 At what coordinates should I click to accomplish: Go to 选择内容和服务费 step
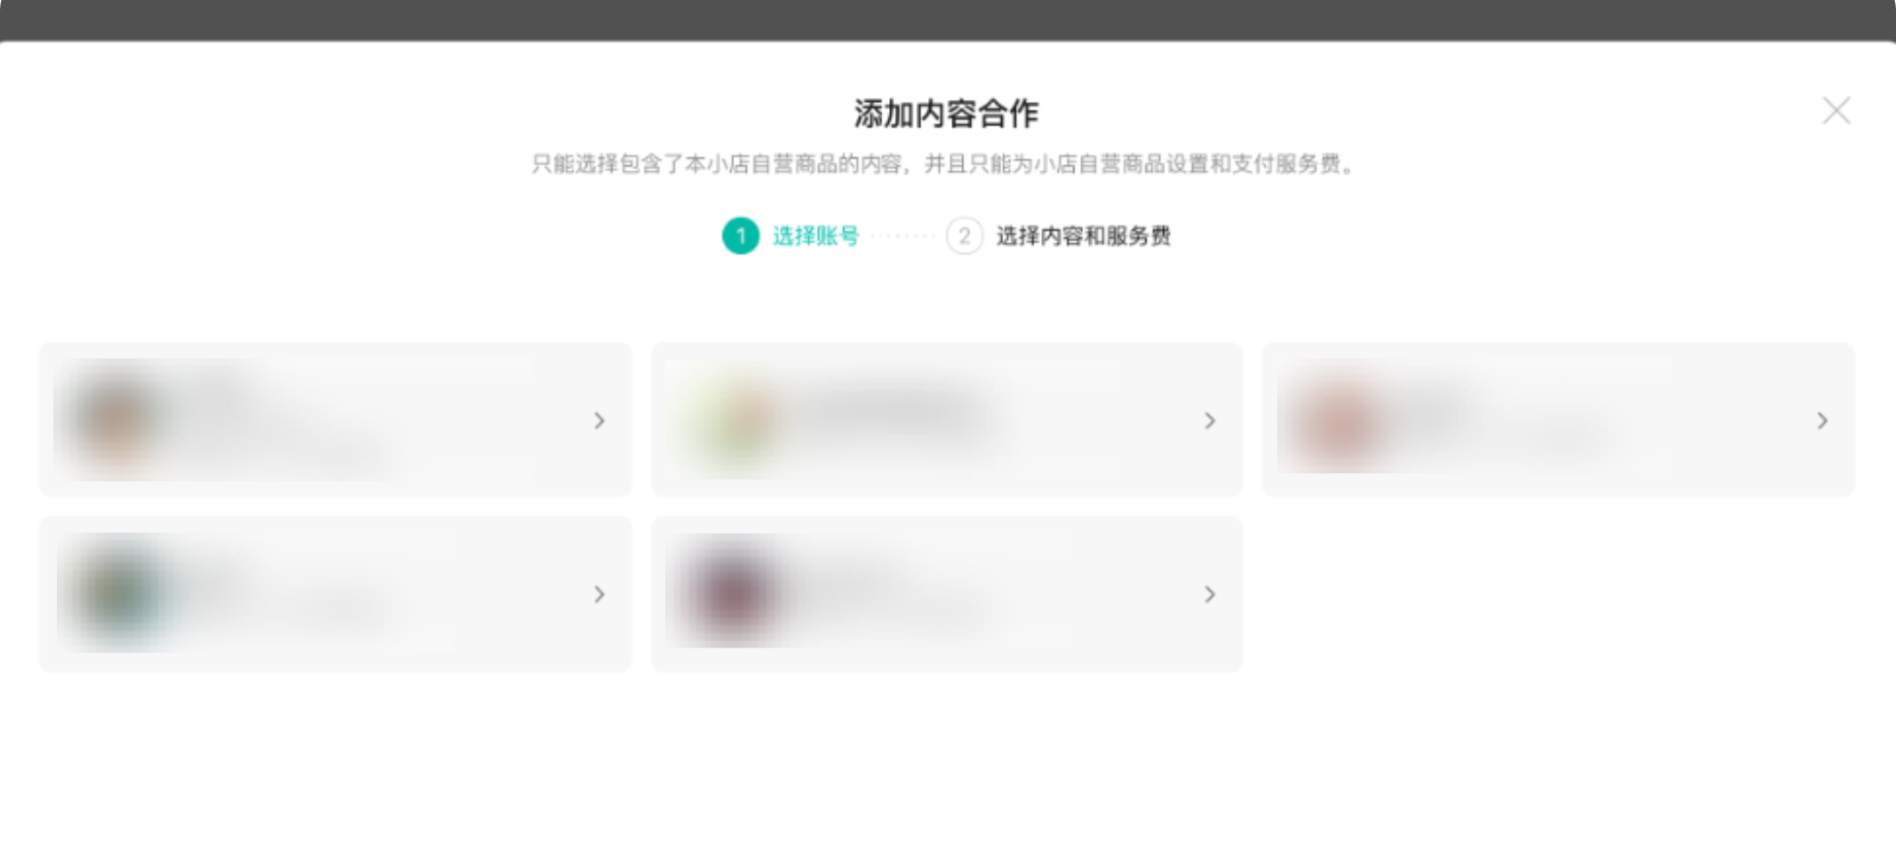(1083, 236)
